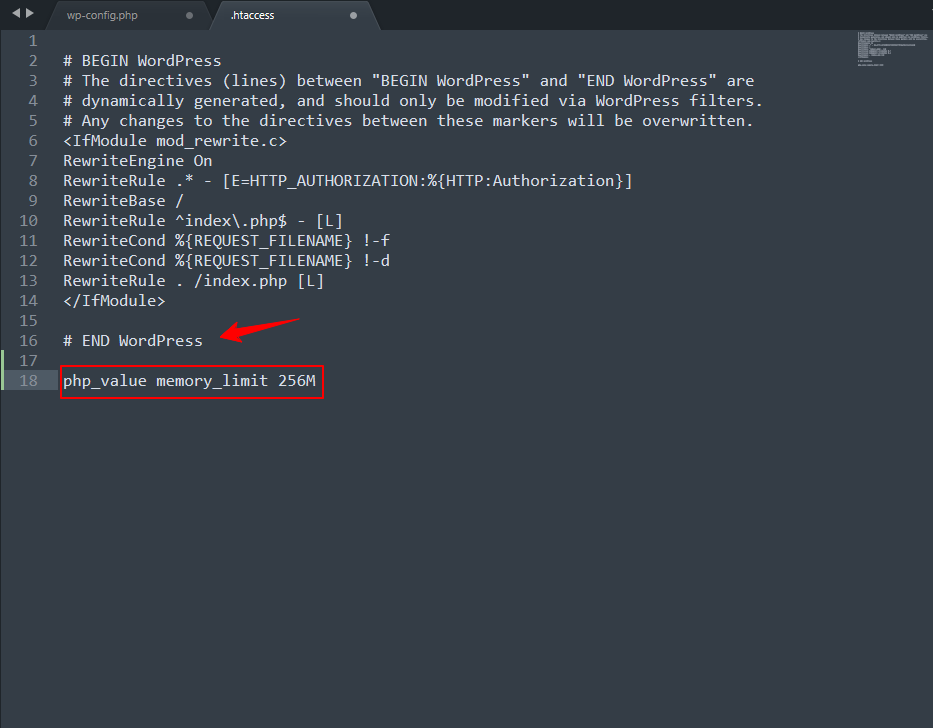Click '%{HTTP:Authorization}' on line 8

[525, 181]
